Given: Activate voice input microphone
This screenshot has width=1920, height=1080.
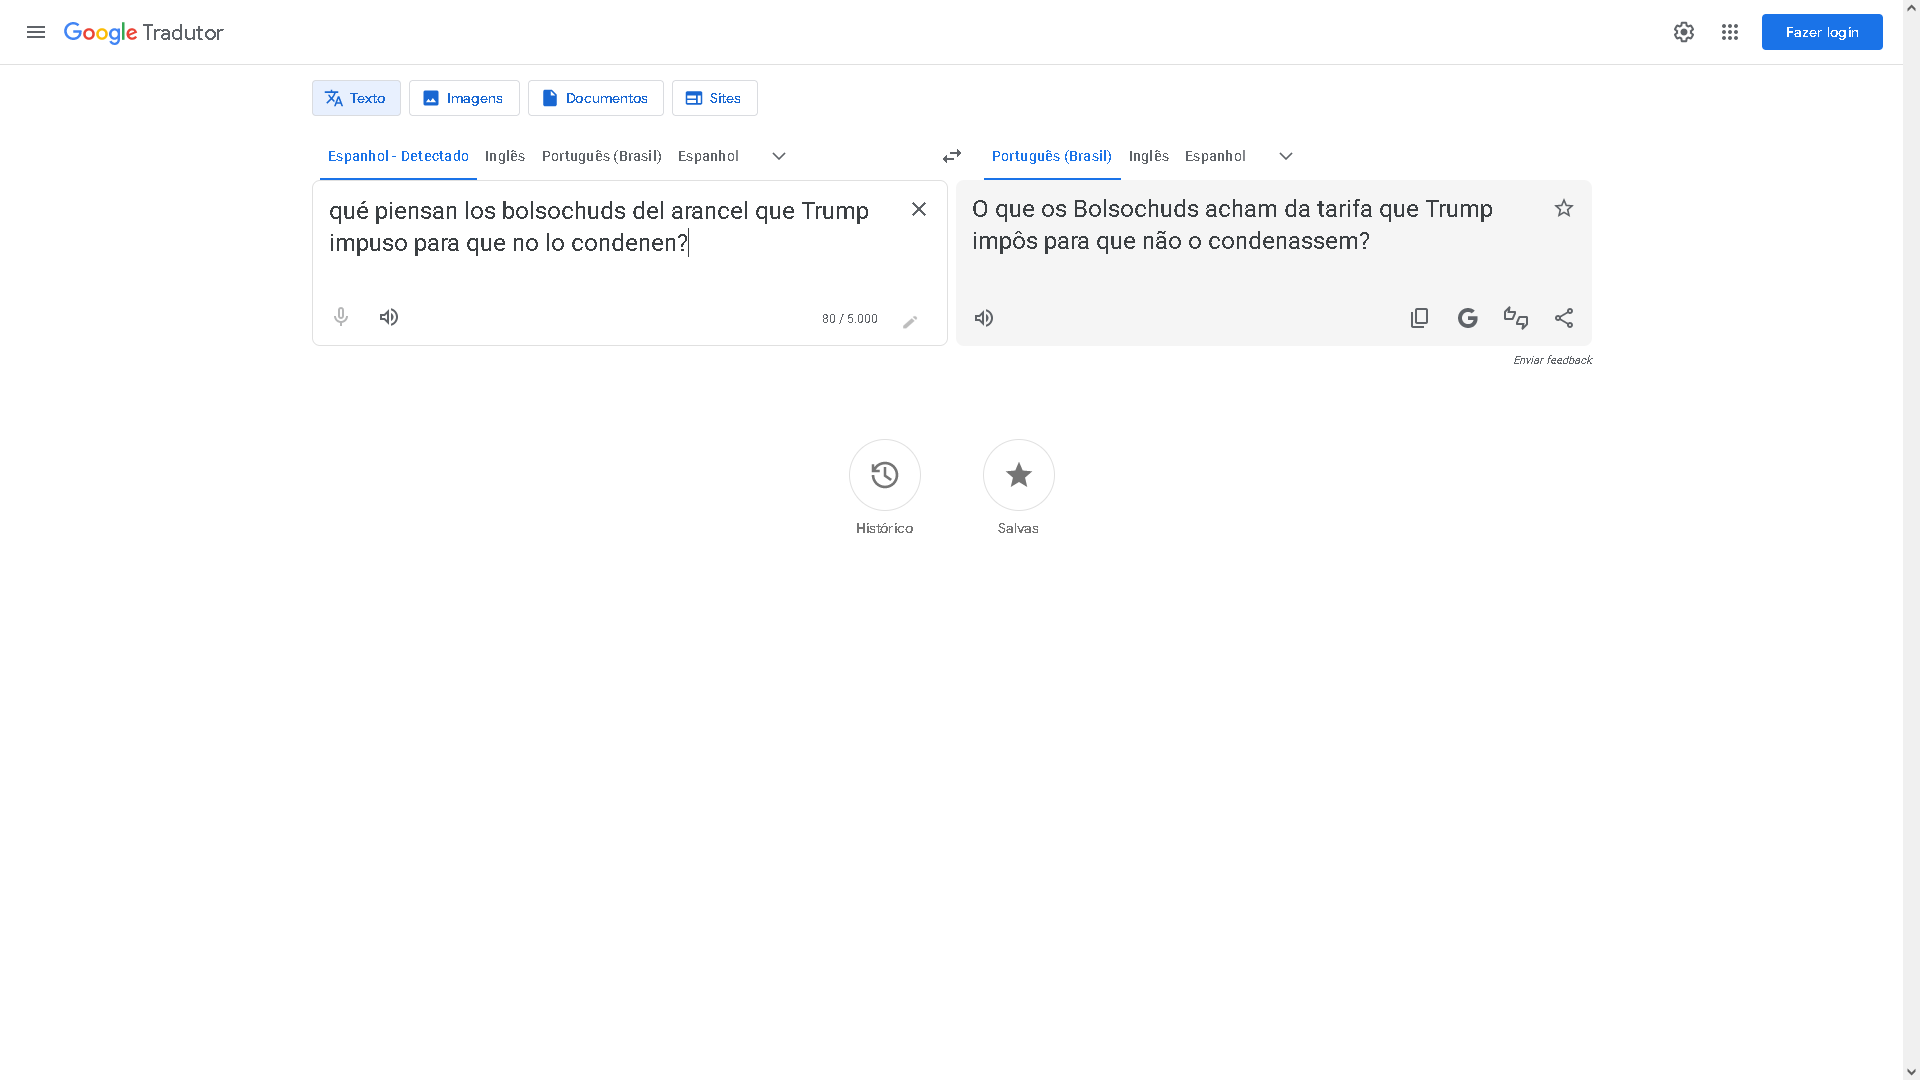Looking at the screenshot, I should [341, 317].
